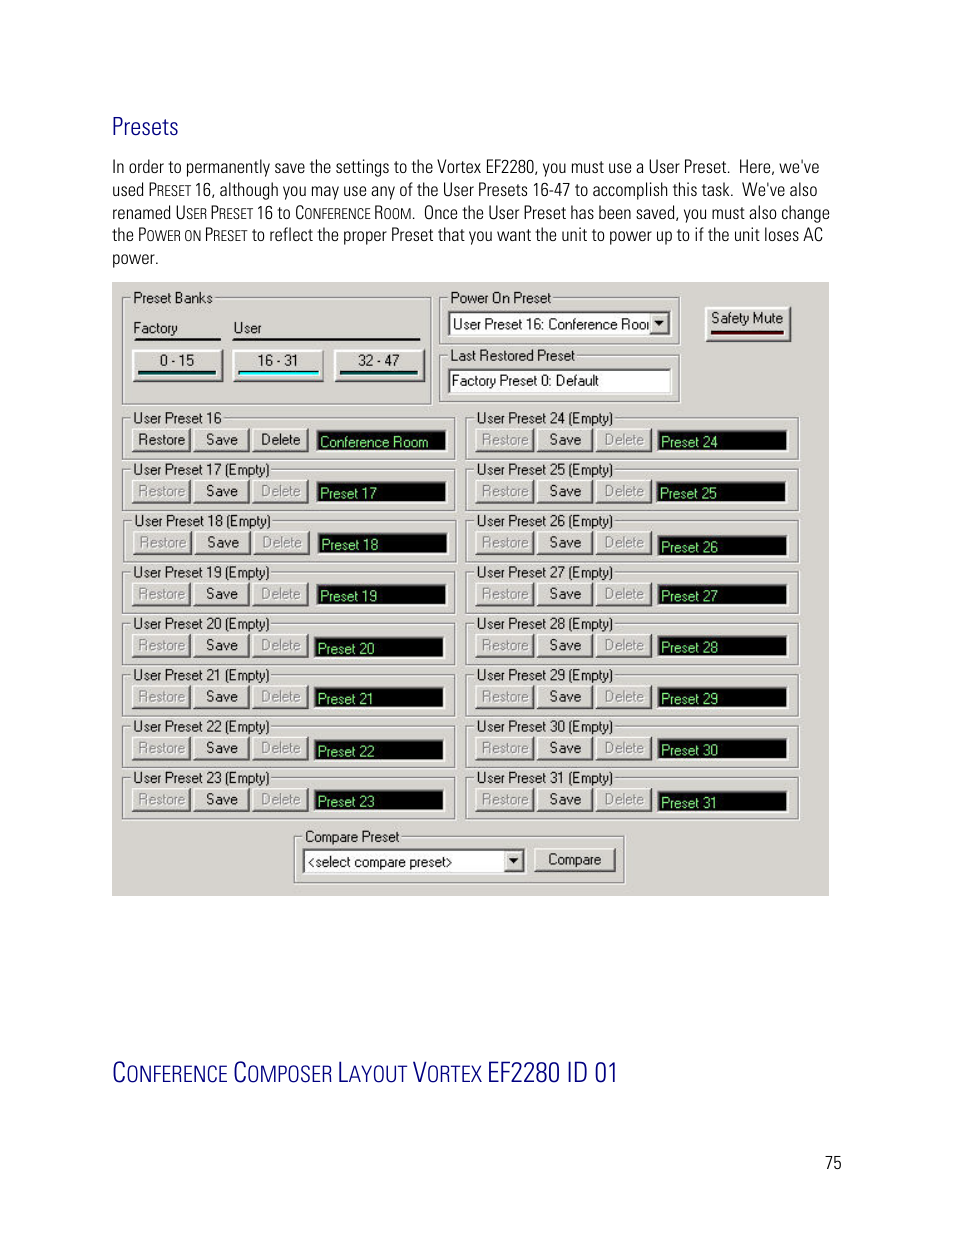The height and width of the screenshot is (1235, 954).
Task: Save User Preset 29
Action: point(565,697)
